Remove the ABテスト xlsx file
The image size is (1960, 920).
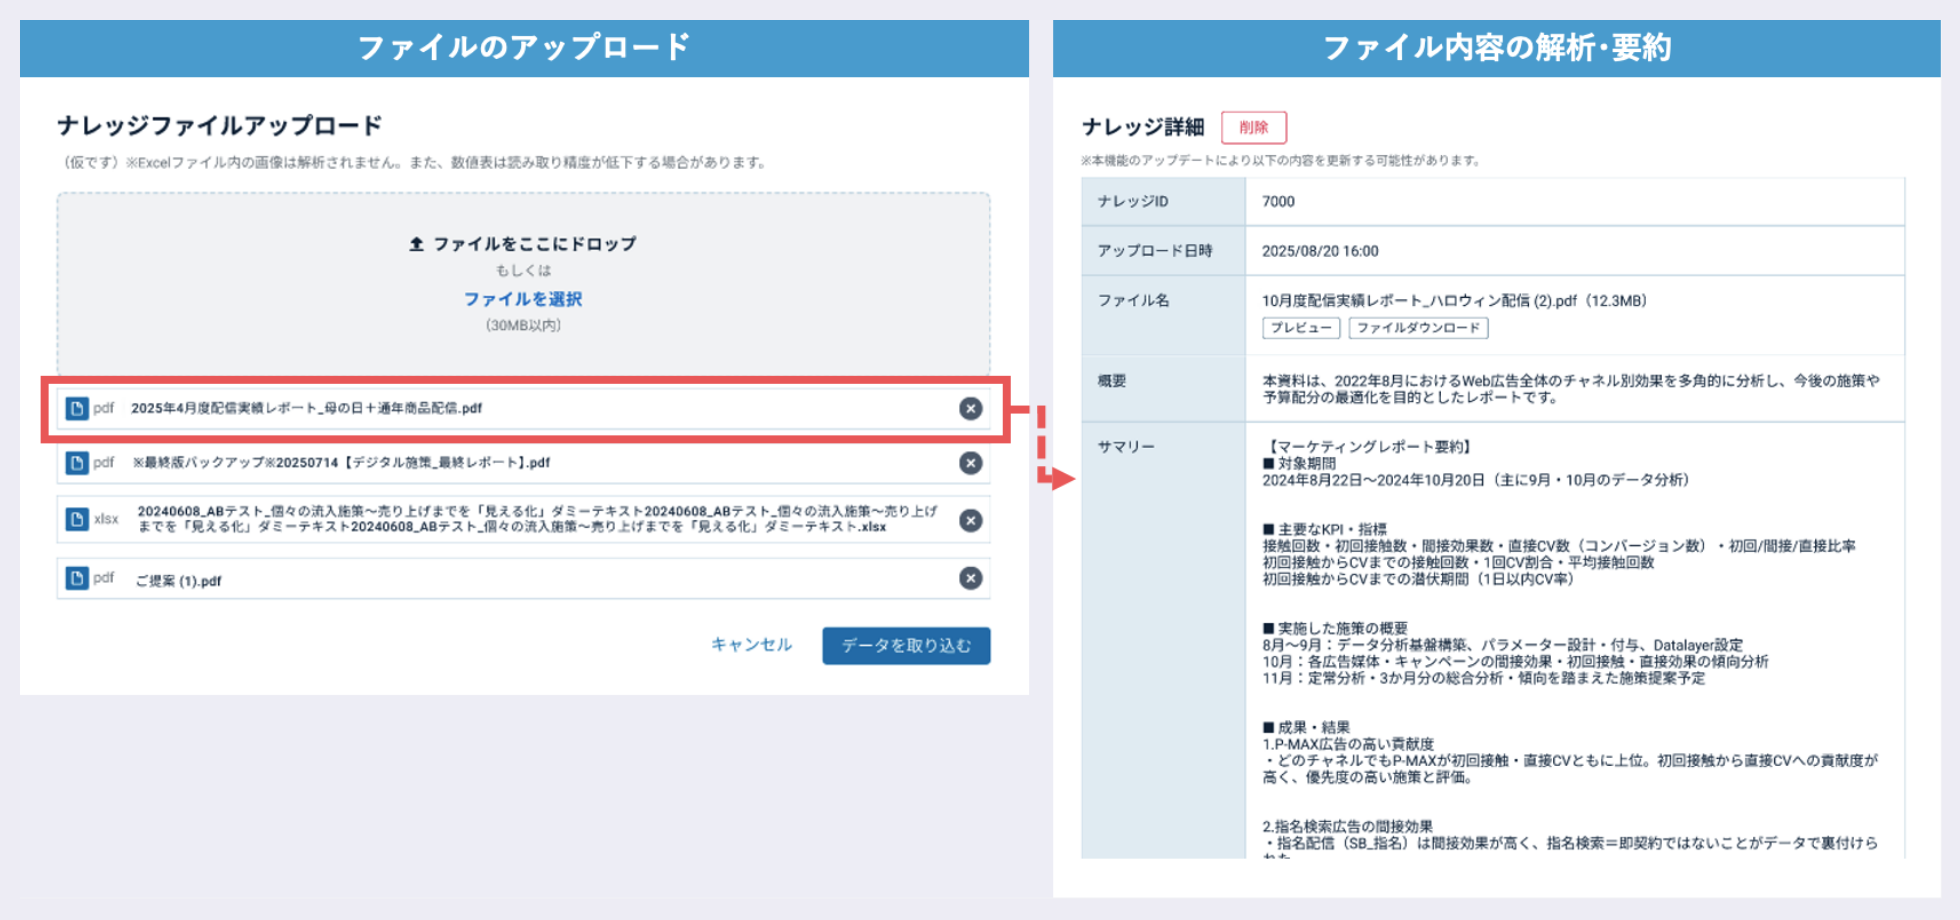coord(970,520)
